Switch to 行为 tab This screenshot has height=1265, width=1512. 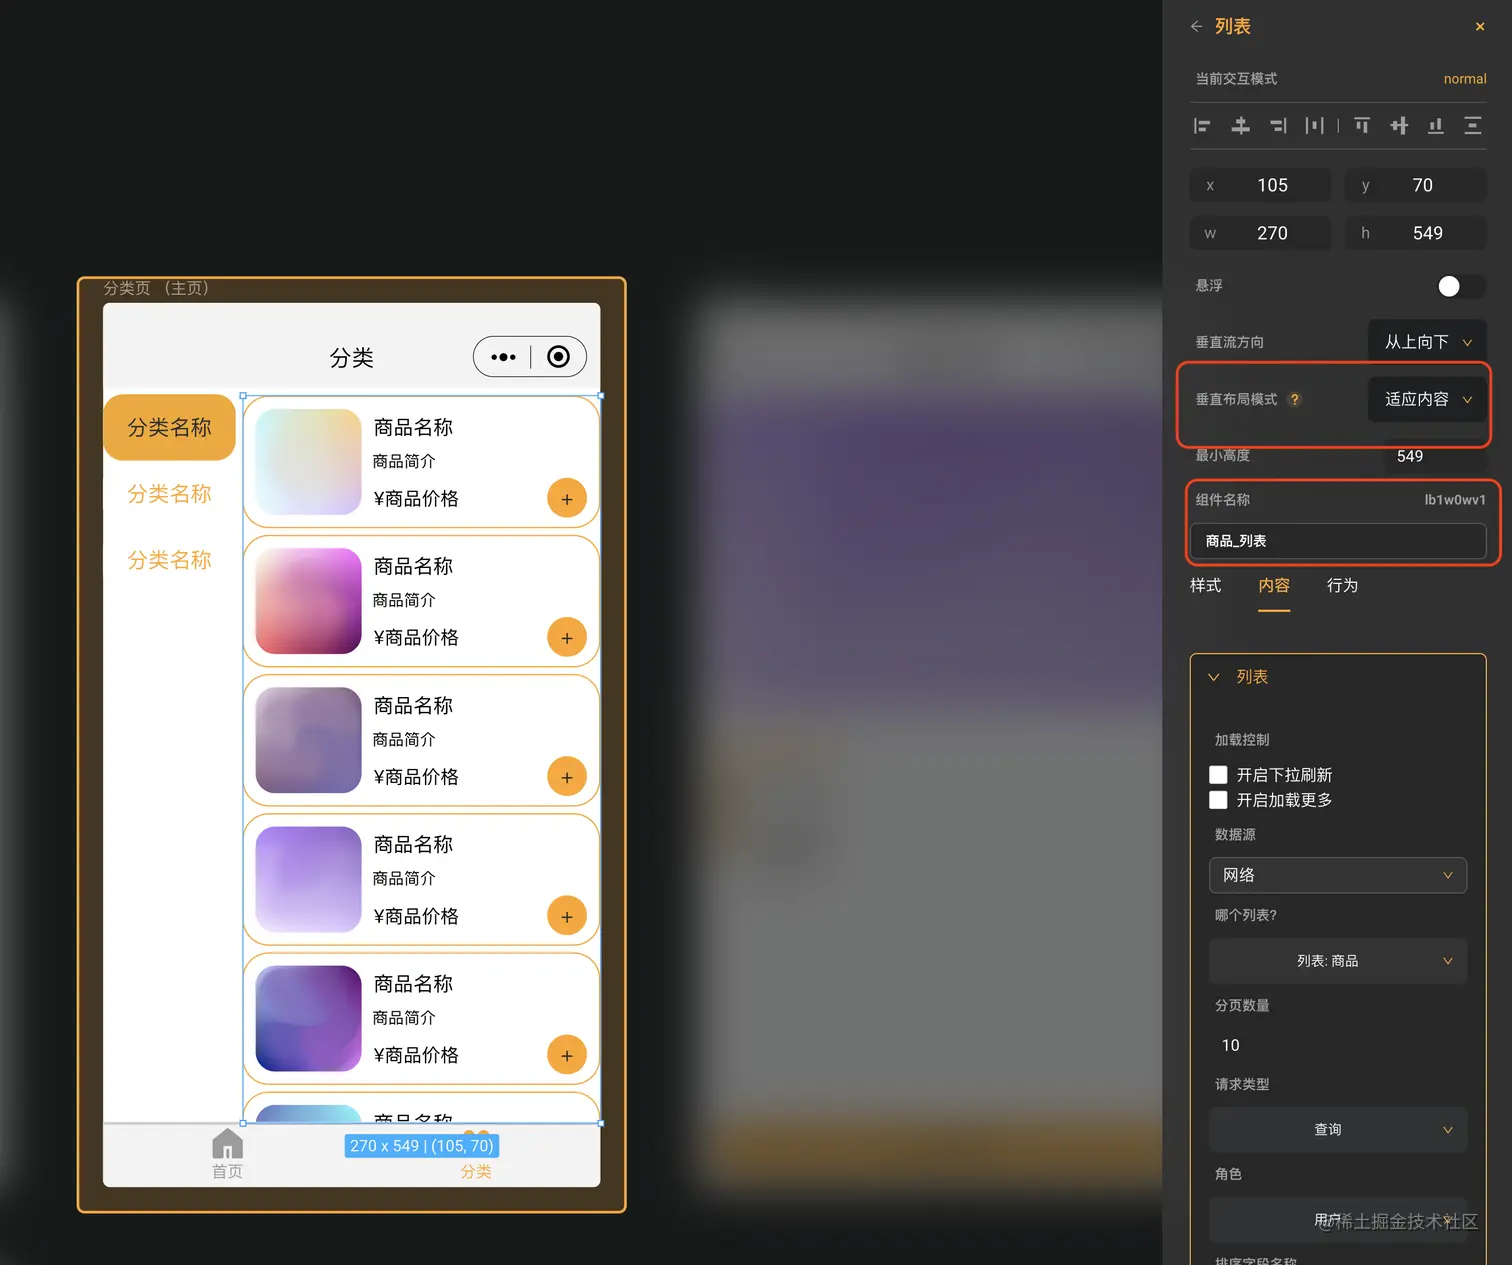tap(1342, 586)
